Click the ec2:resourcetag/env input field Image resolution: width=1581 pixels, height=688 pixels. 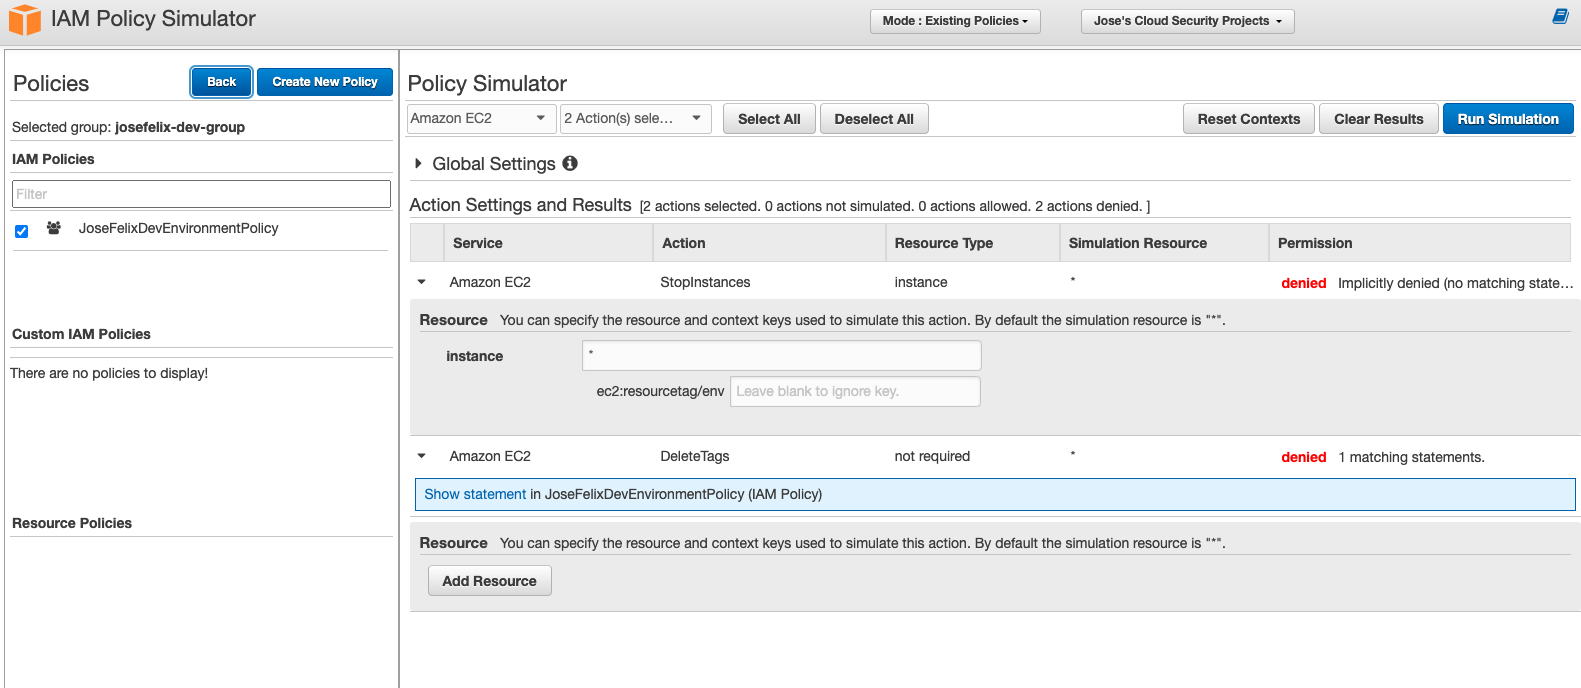tap(855, 391)
